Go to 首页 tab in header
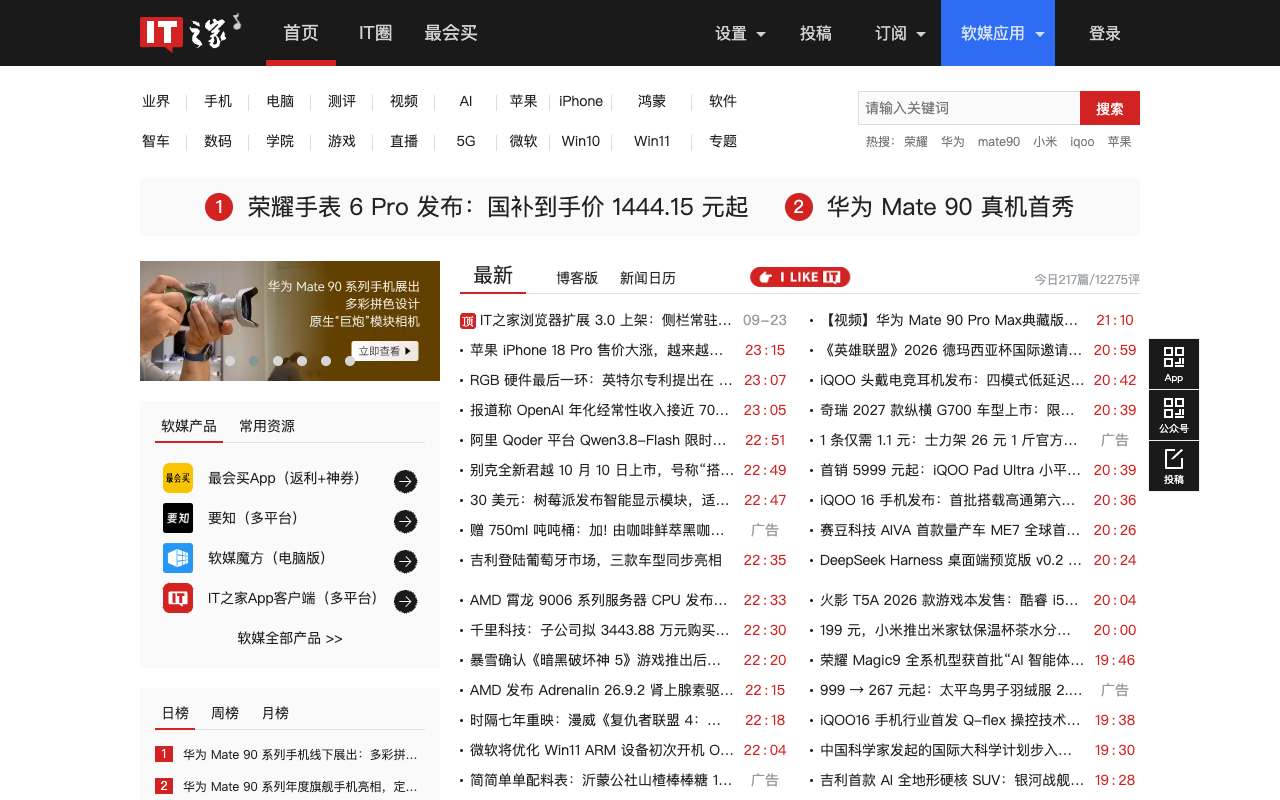The height and width of the screenshot is (800, 1280). coord(301,33)
